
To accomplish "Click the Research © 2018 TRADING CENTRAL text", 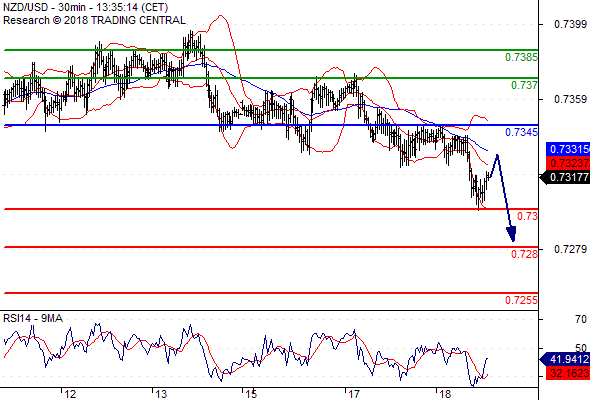I will pos(94,20).
